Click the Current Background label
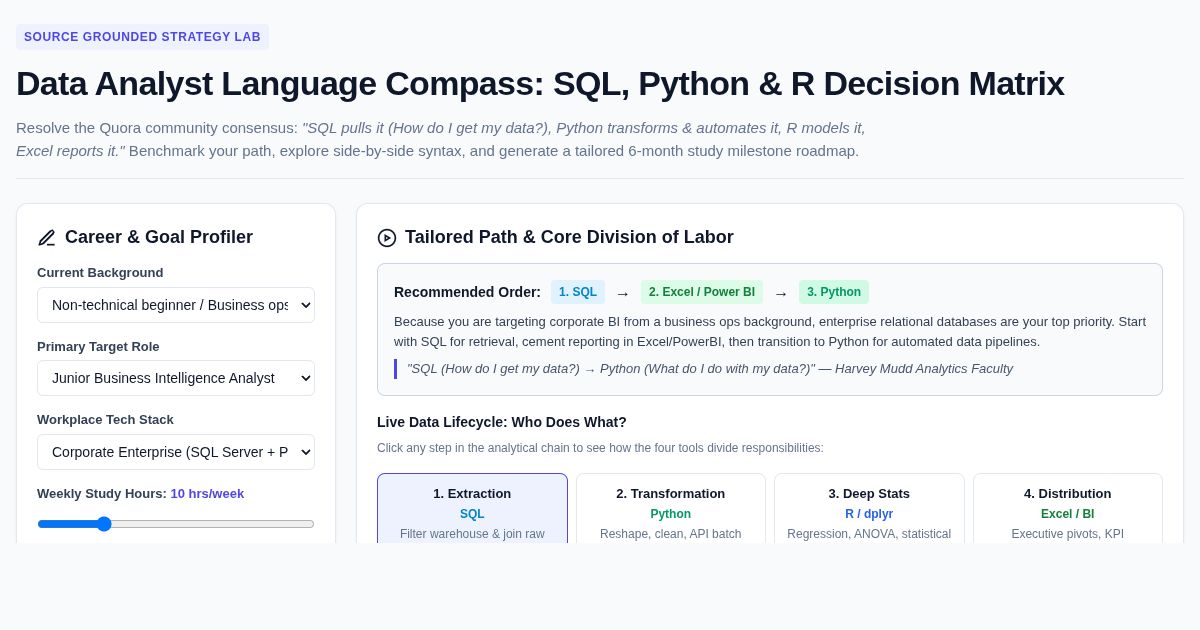 click(100, 272)
